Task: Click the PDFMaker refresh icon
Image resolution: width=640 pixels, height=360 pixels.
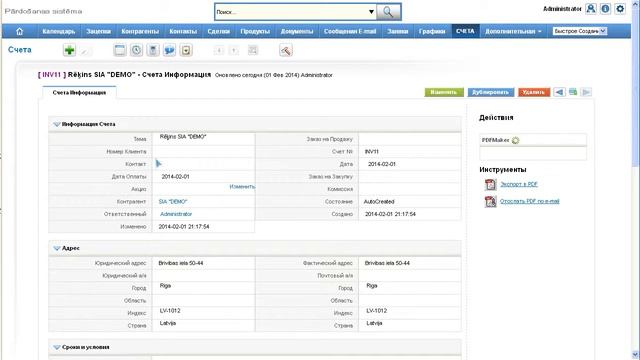Action: [x=516, y=140]
